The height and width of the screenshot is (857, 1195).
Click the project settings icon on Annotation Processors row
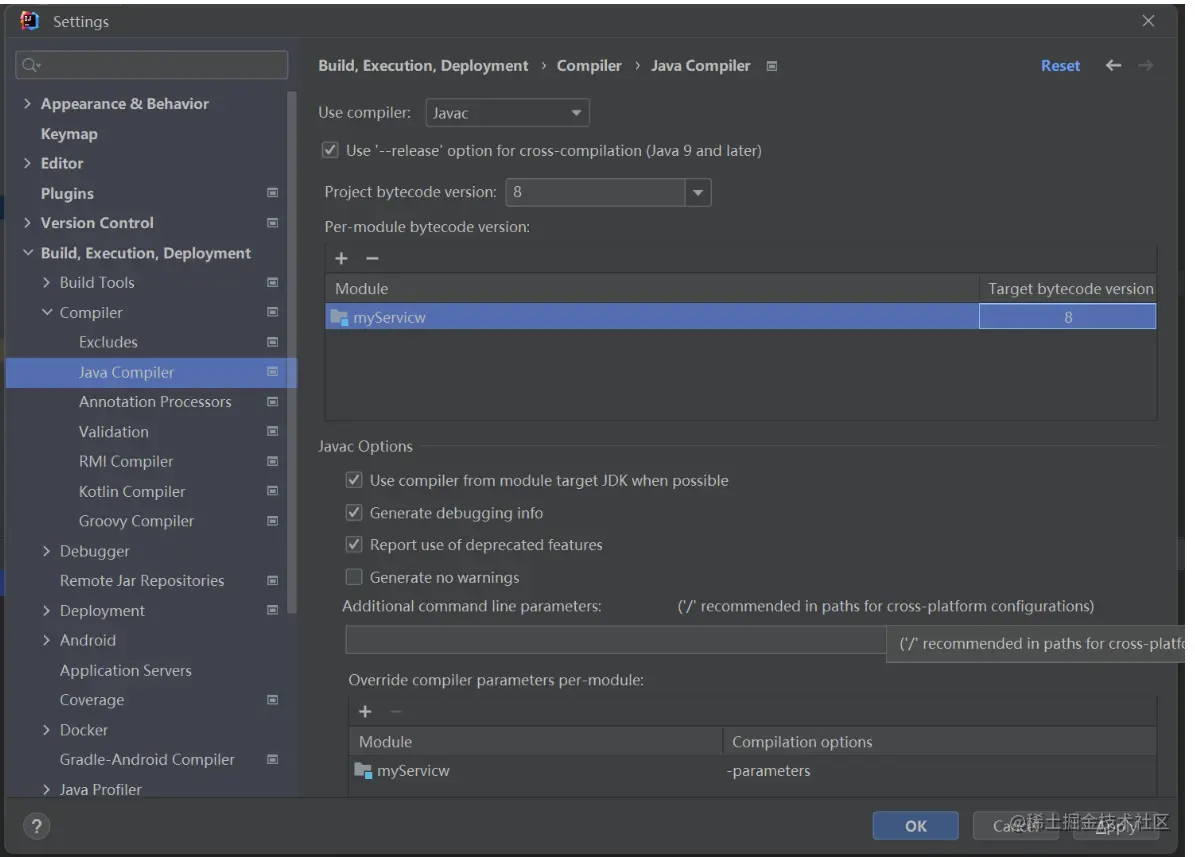[x=272, y=402]
